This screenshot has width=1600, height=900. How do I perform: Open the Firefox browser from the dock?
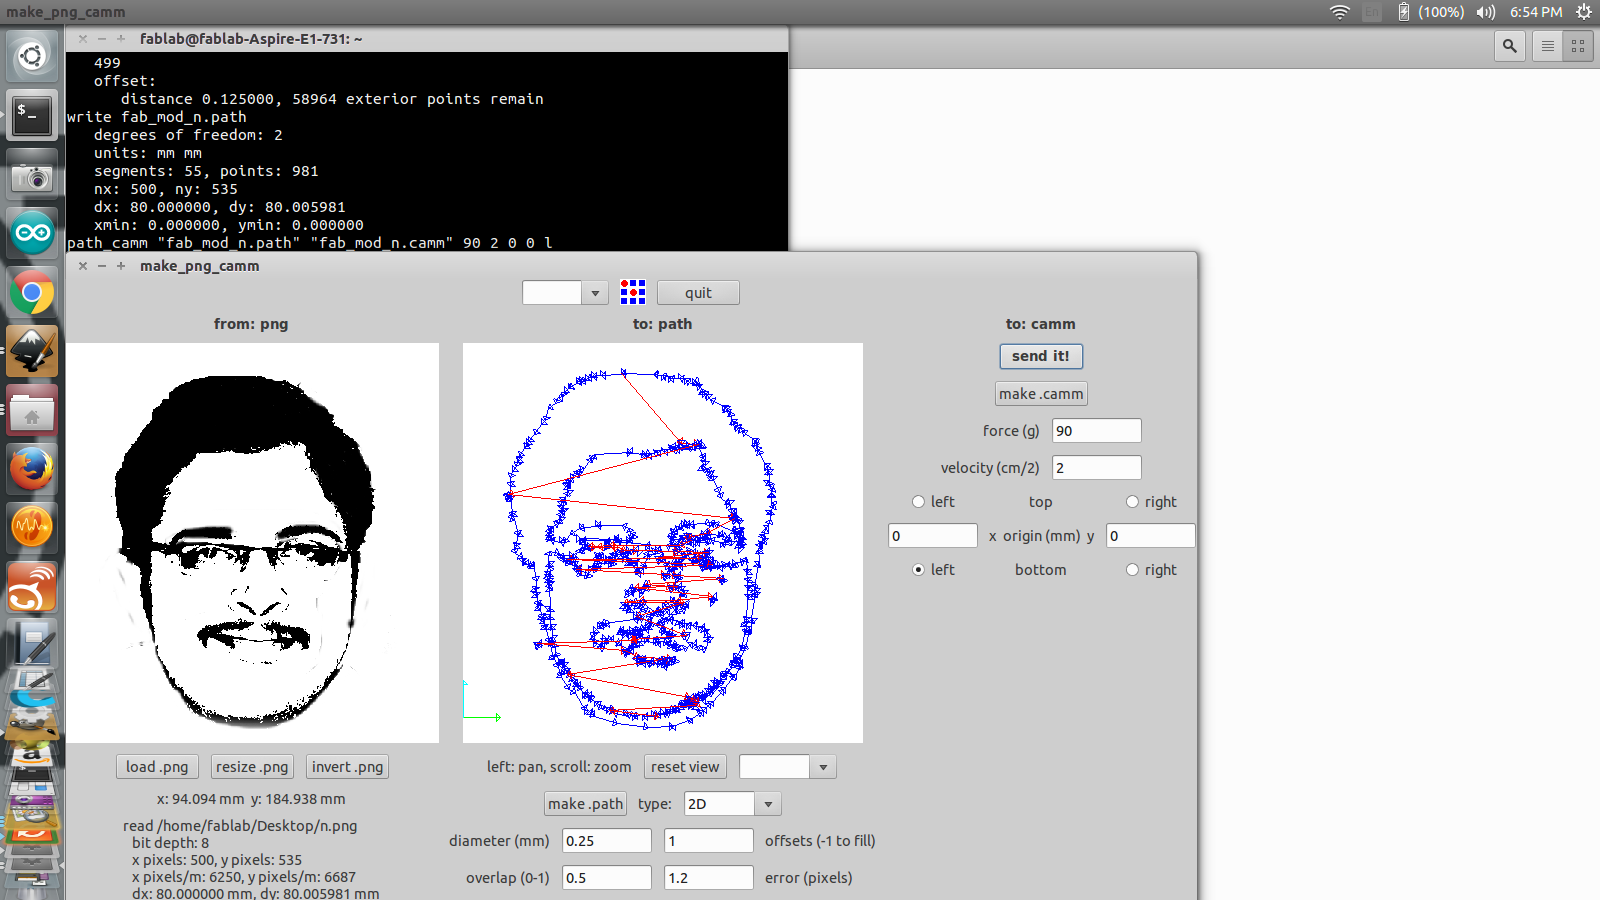pyautogui.click(x=32, y=468)
